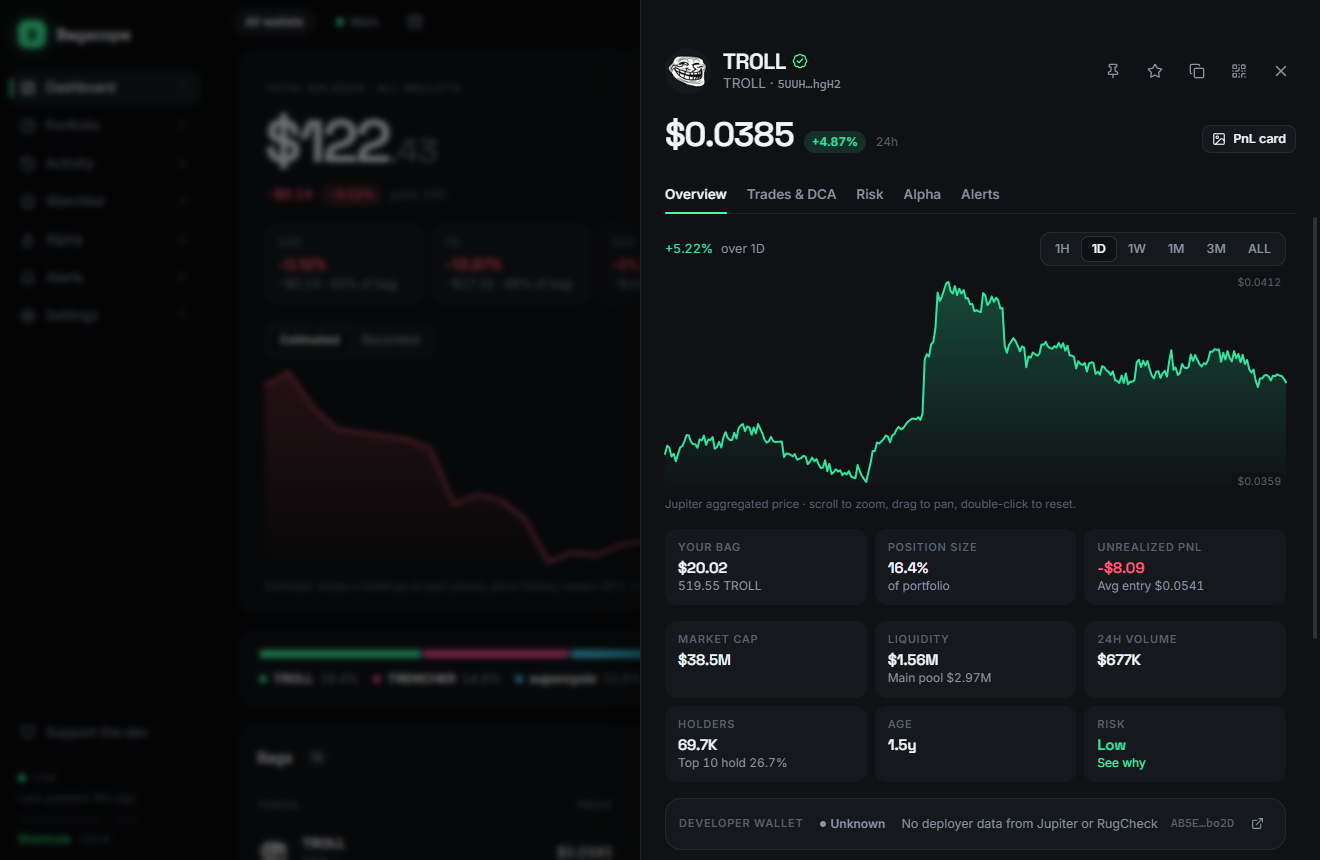Open developer wallet external link icon
Image resolution: width=1320 pixels, height=860 pixels.
pyautogui.click(x=1258, y=824)
